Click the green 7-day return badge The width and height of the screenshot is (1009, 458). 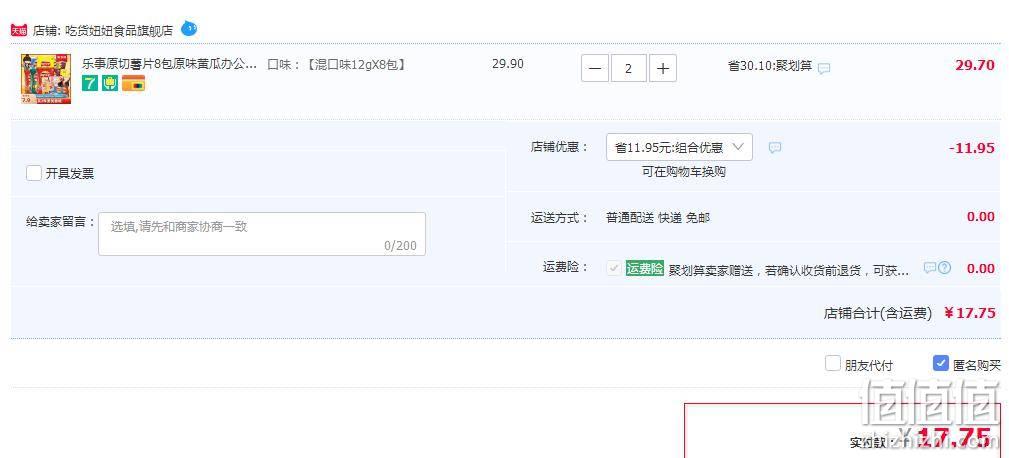90,83
